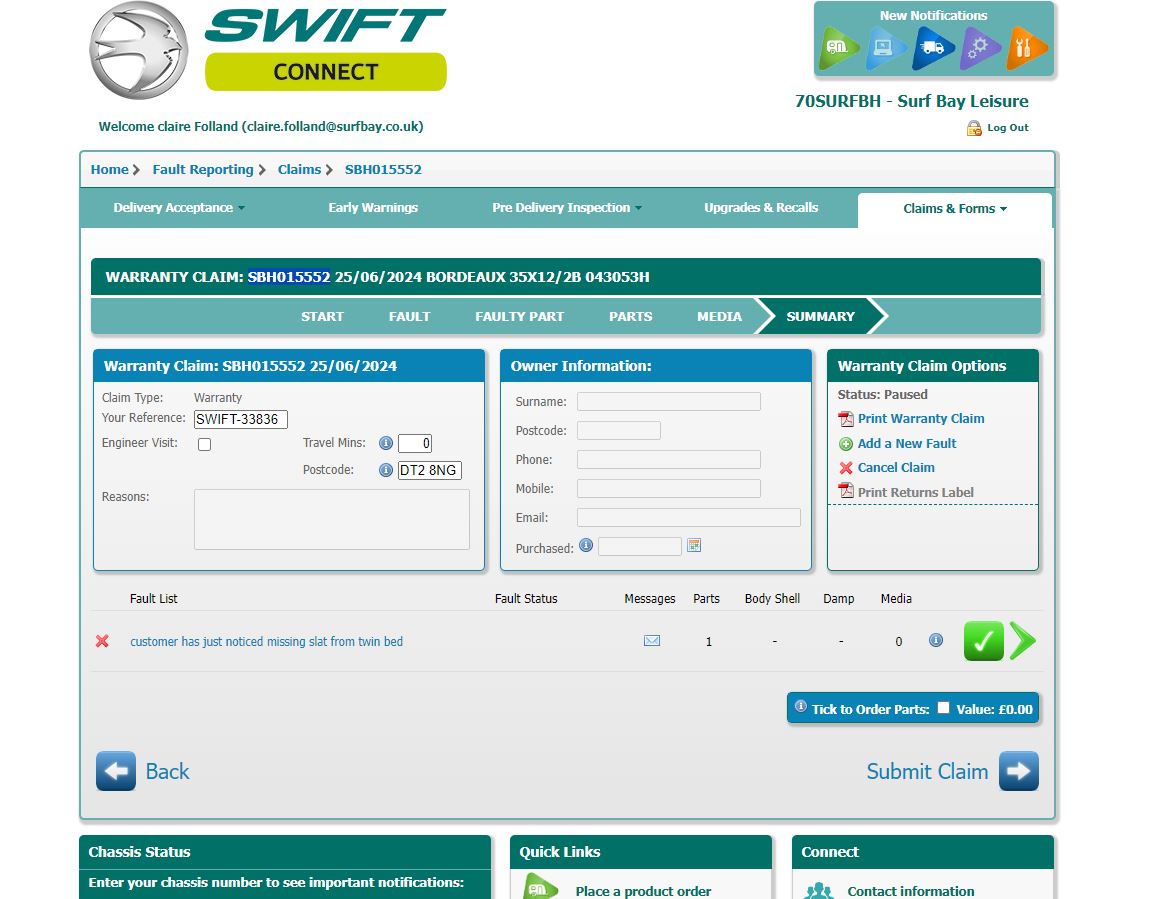Open messages envelope for the fault

pyautogui.click(x=652, y=641)
